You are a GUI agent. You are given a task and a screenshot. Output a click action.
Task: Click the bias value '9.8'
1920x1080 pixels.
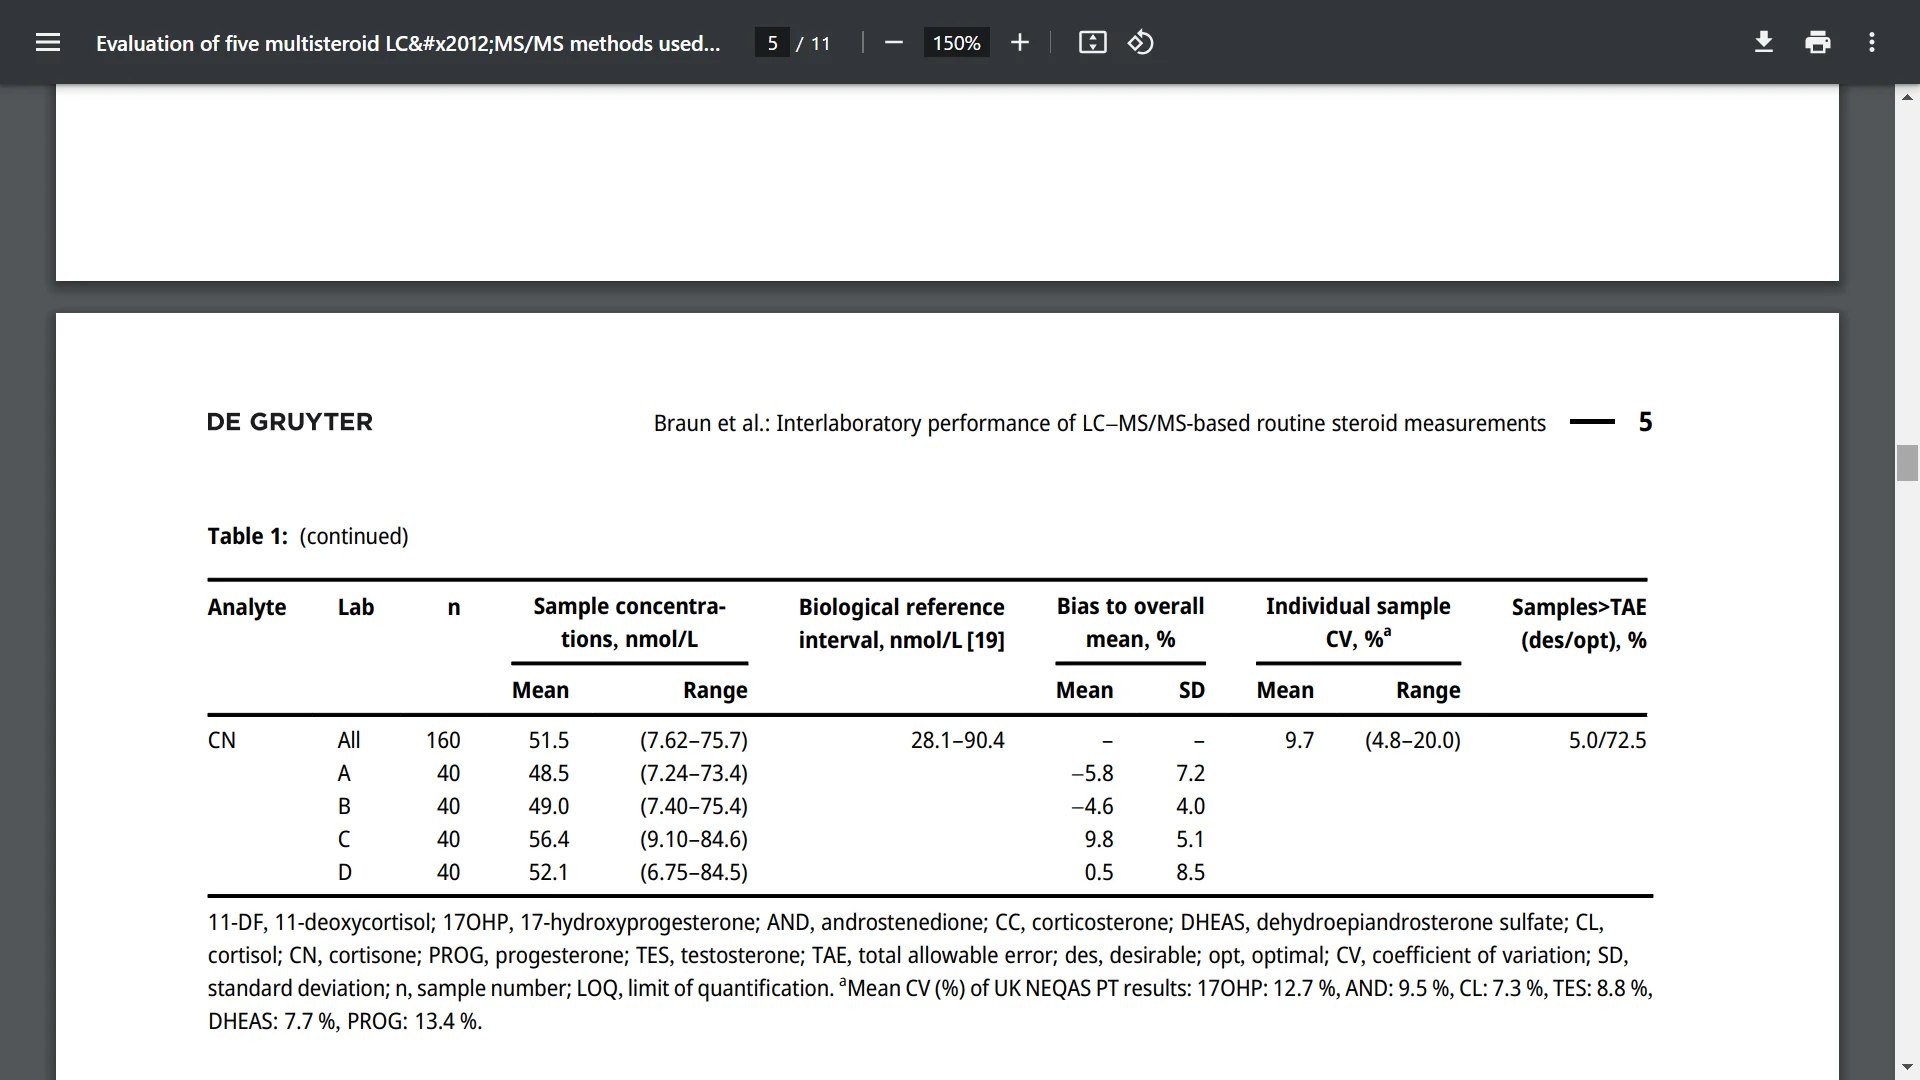[1099, 839]
